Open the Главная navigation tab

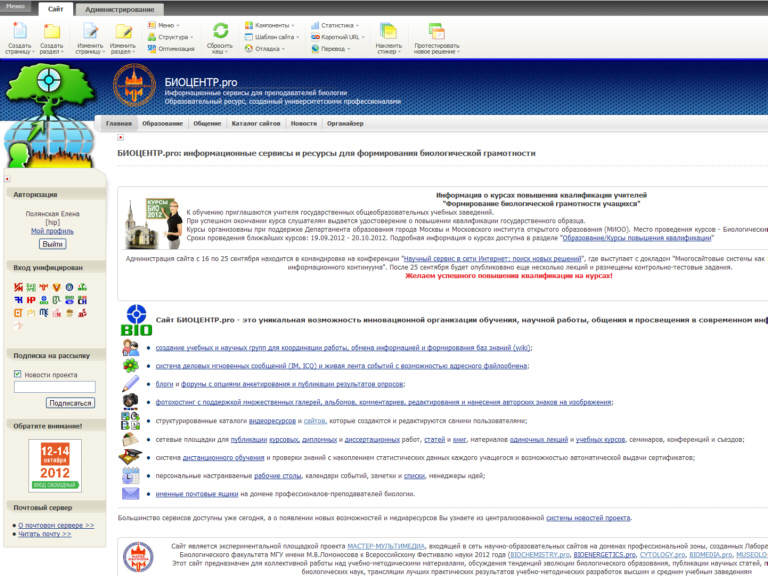click(119, 123)
